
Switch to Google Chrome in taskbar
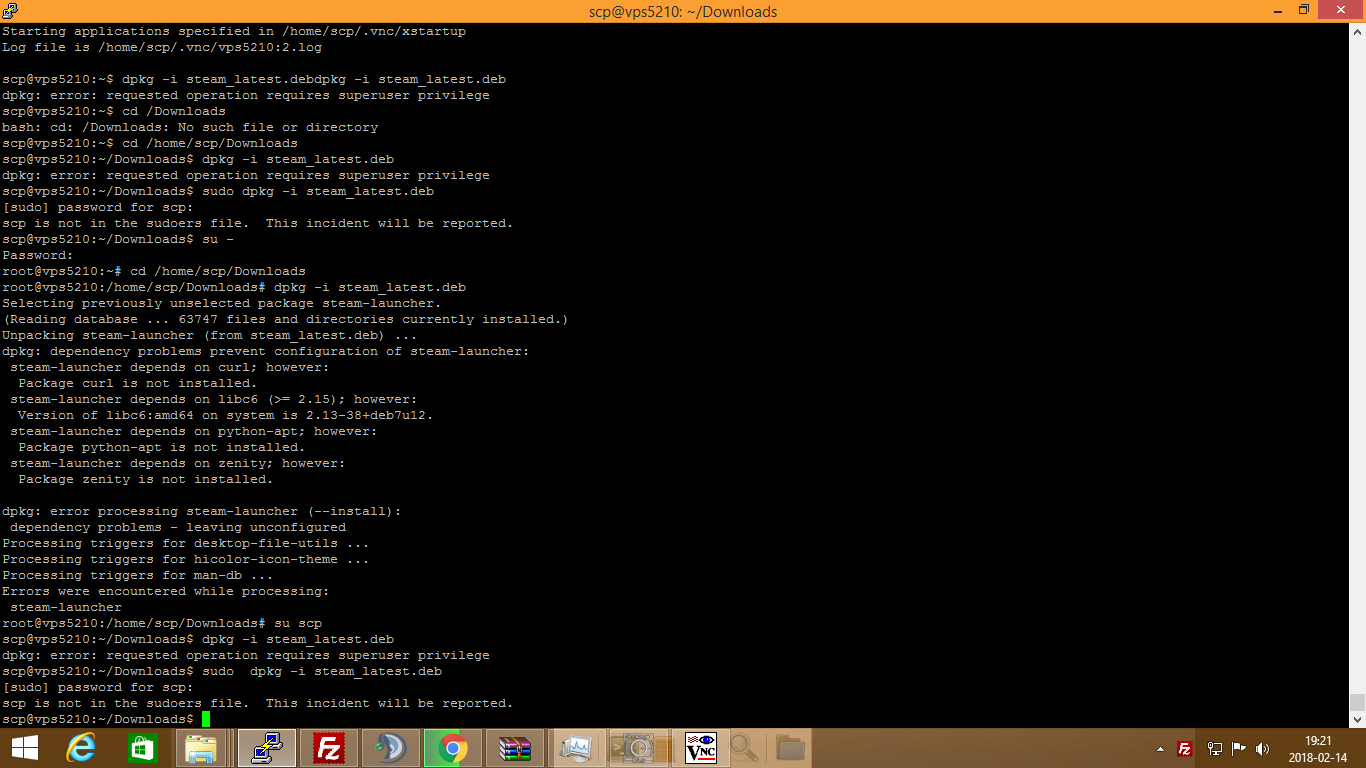coord(452,748)
